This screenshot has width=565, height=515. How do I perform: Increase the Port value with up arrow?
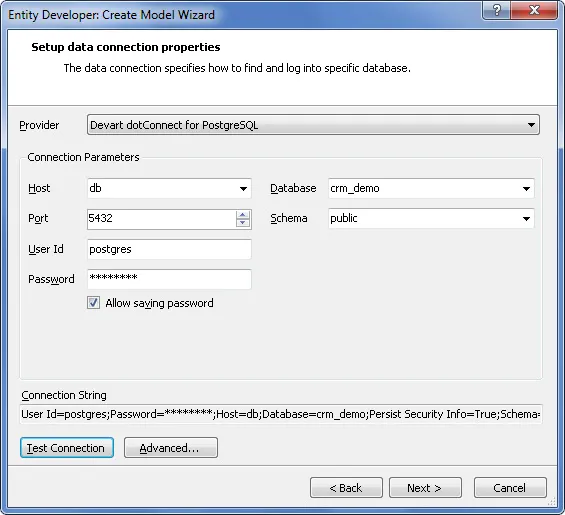pyautogui.click(x=243, y=215)
